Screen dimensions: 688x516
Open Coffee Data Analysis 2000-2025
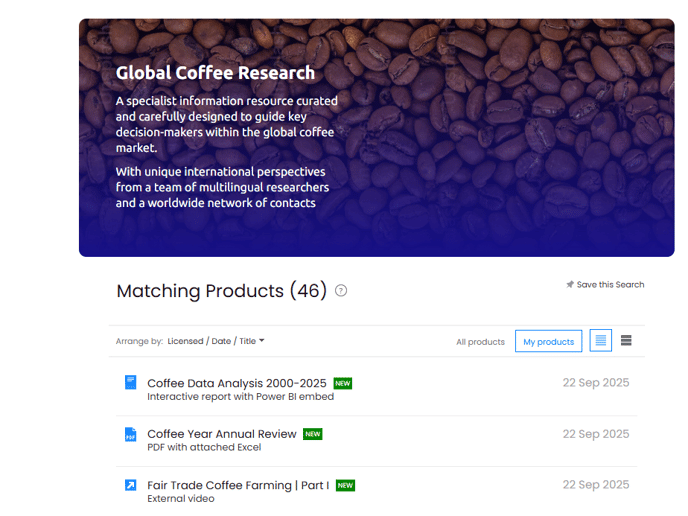237,383
